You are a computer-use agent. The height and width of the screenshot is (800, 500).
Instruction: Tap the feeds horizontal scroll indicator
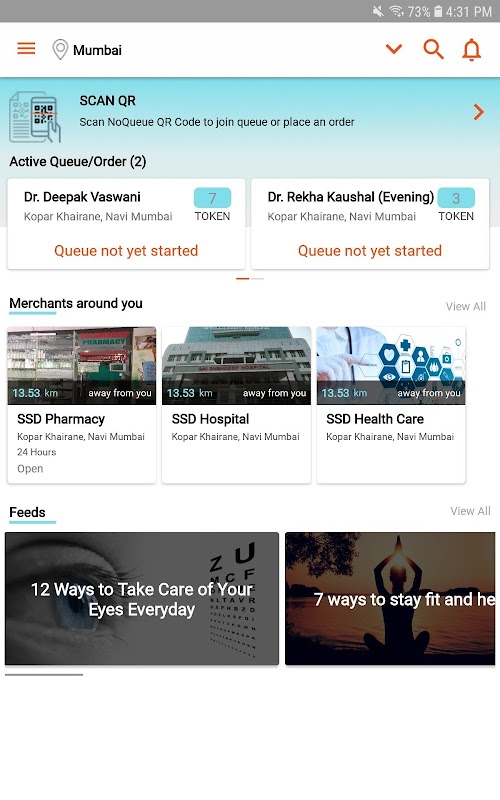tap(44, 674)
